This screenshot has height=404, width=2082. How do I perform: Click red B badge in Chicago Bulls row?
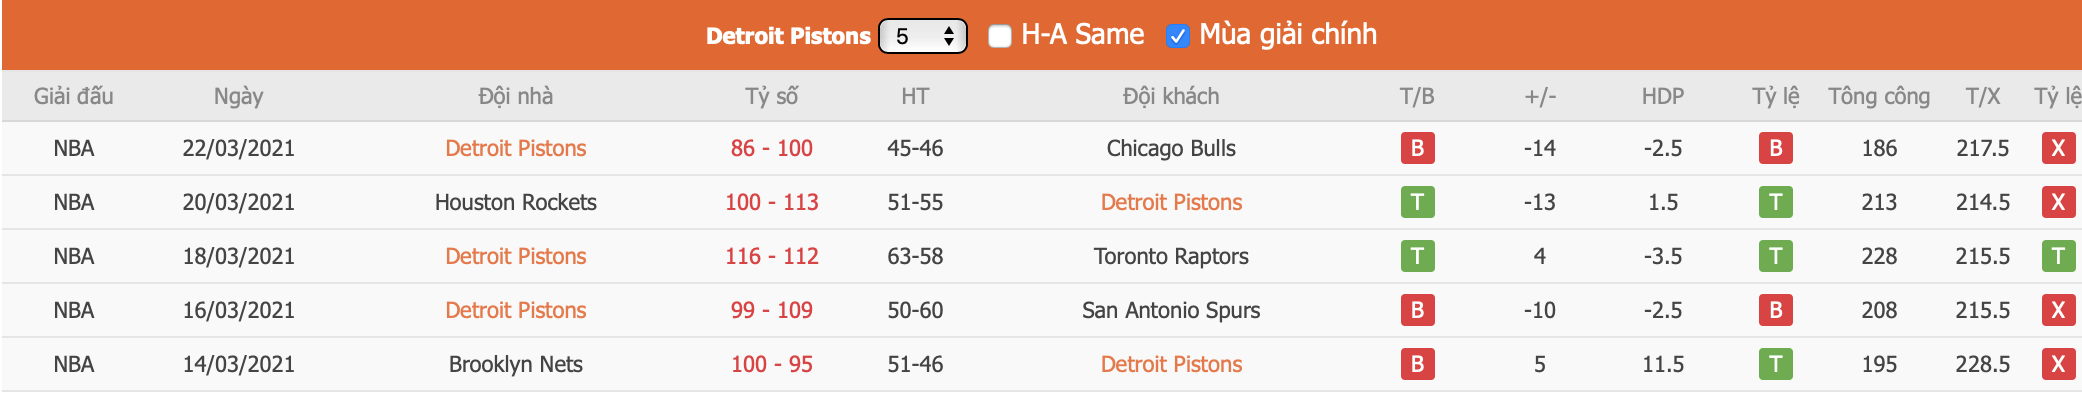1417,148
